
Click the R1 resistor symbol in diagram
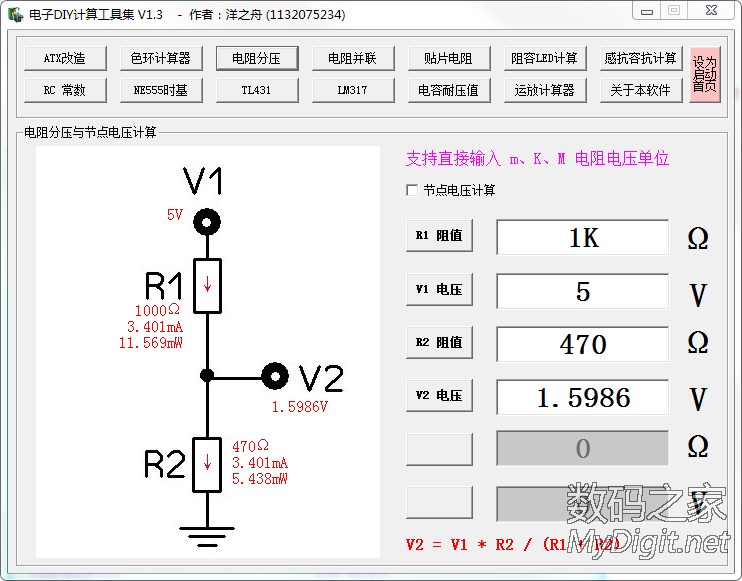coord(207,286)
